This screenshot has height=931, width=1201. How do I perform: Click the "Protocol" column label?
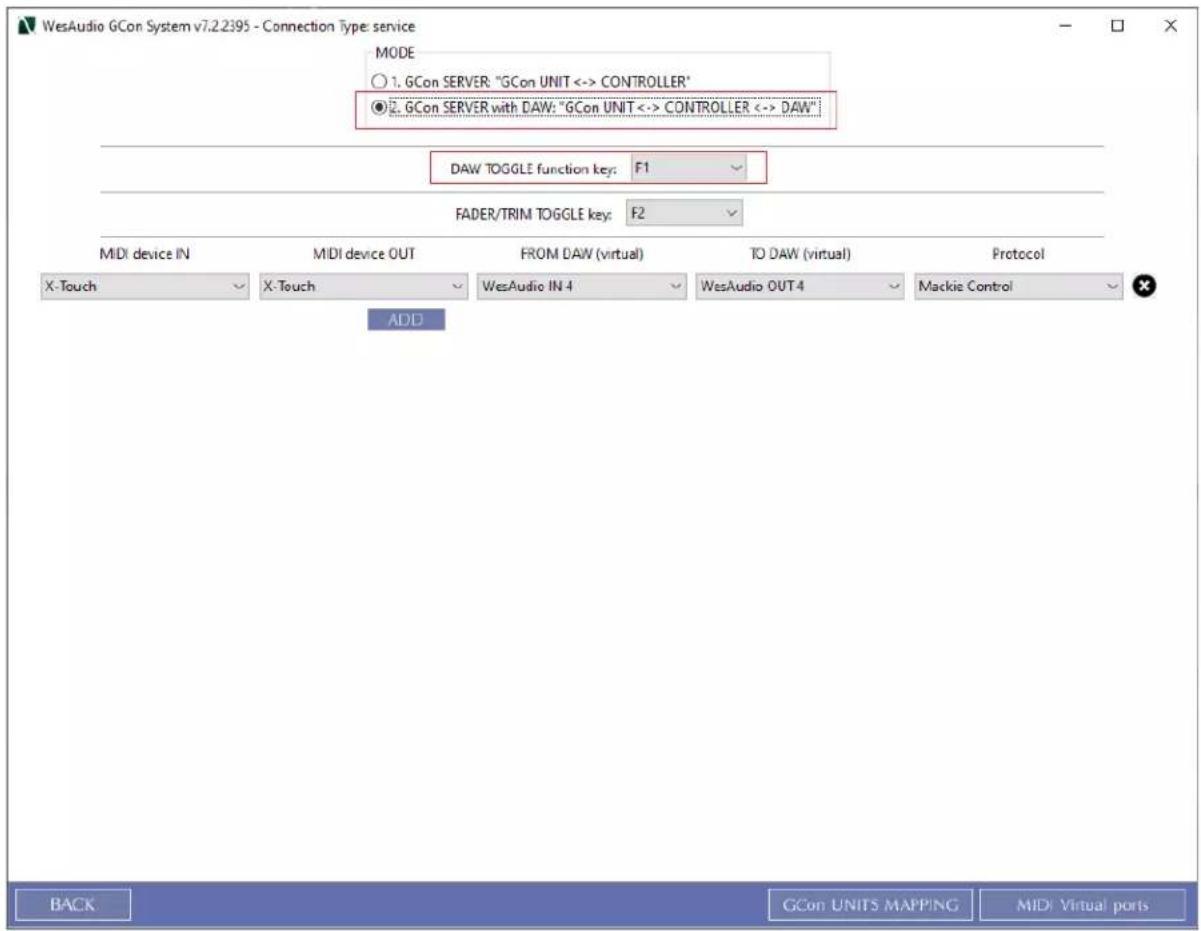pos(1018,255)
